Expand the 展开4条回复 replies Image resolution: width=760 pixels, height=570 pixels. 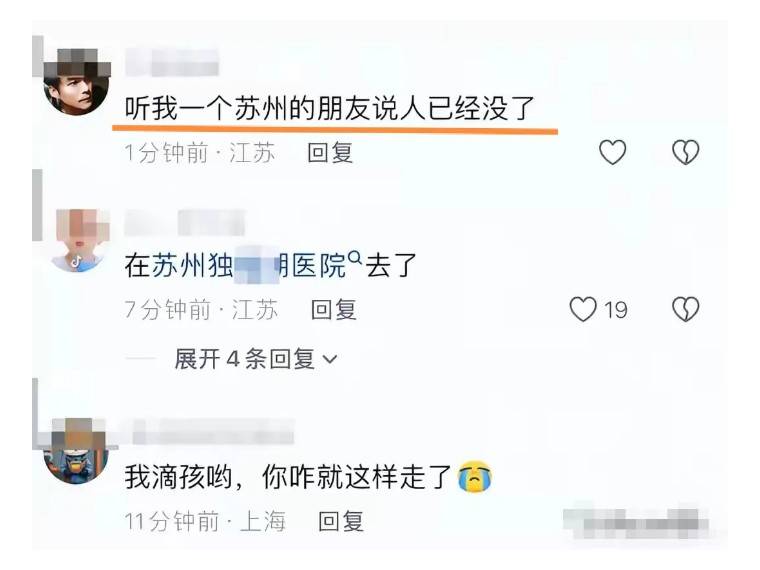pyautogui.click(x=255, y=359)
